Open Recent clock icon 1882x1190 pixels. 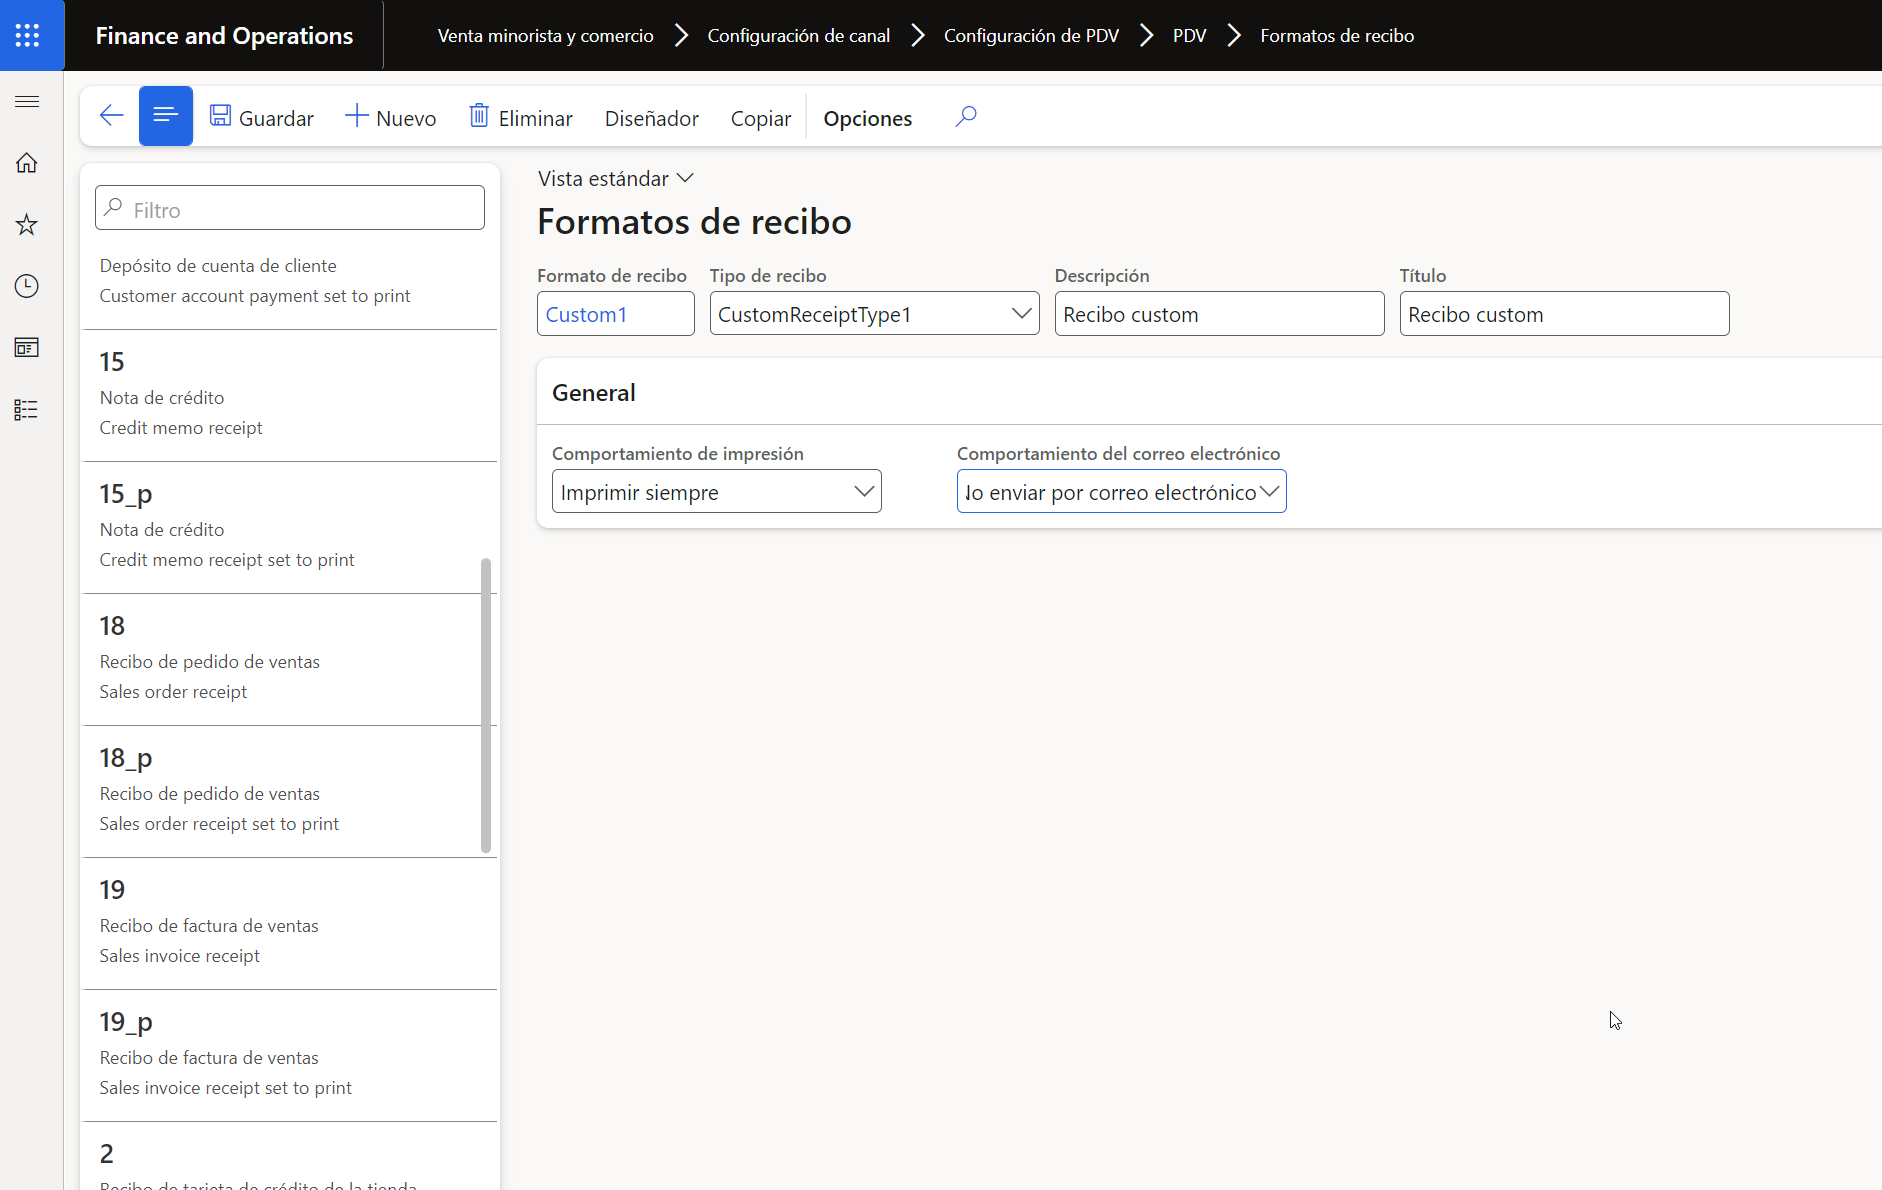[27, 286]
